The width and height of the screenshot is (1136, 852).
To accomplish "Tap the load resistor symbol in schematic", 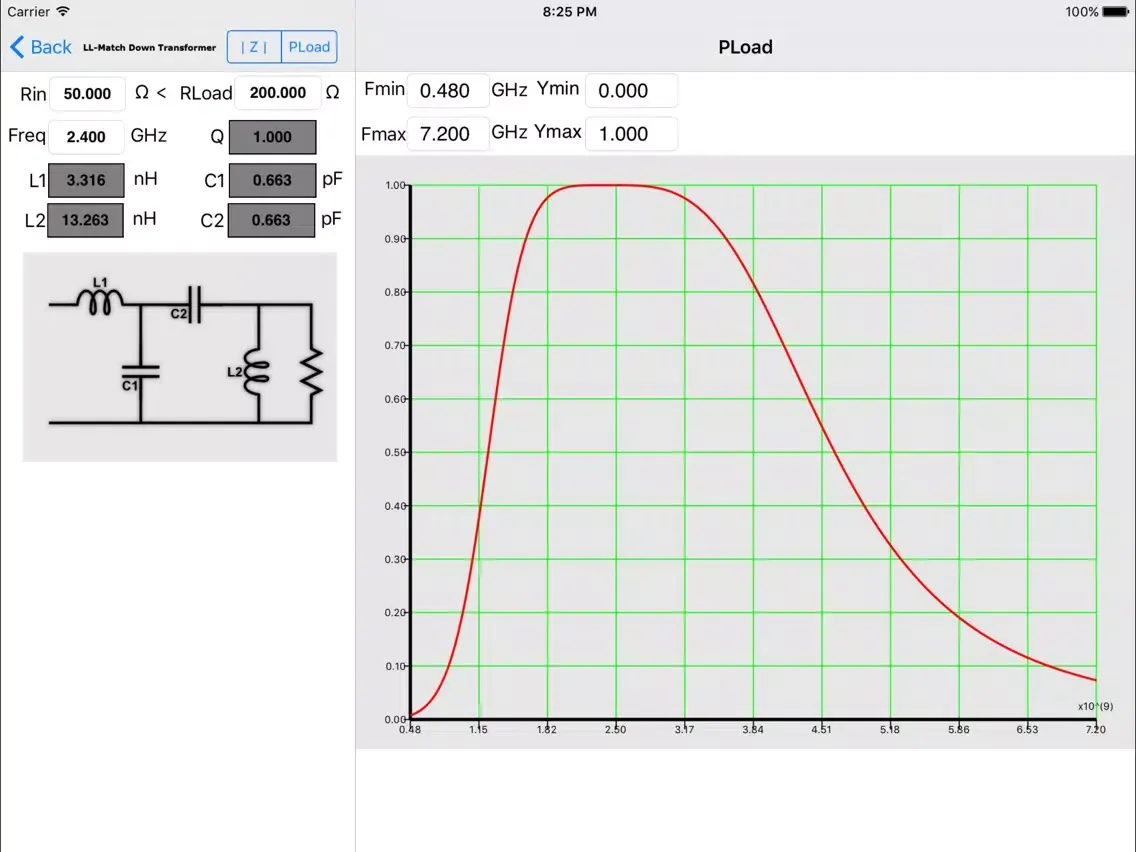I will (312, 372).
